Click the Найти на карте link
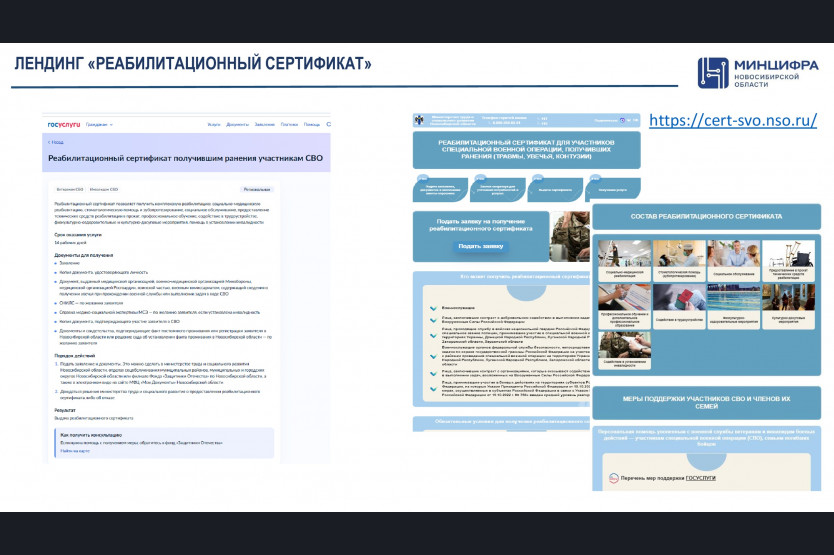The height and width of the screenshot is (555, 834). coord(76,451)
